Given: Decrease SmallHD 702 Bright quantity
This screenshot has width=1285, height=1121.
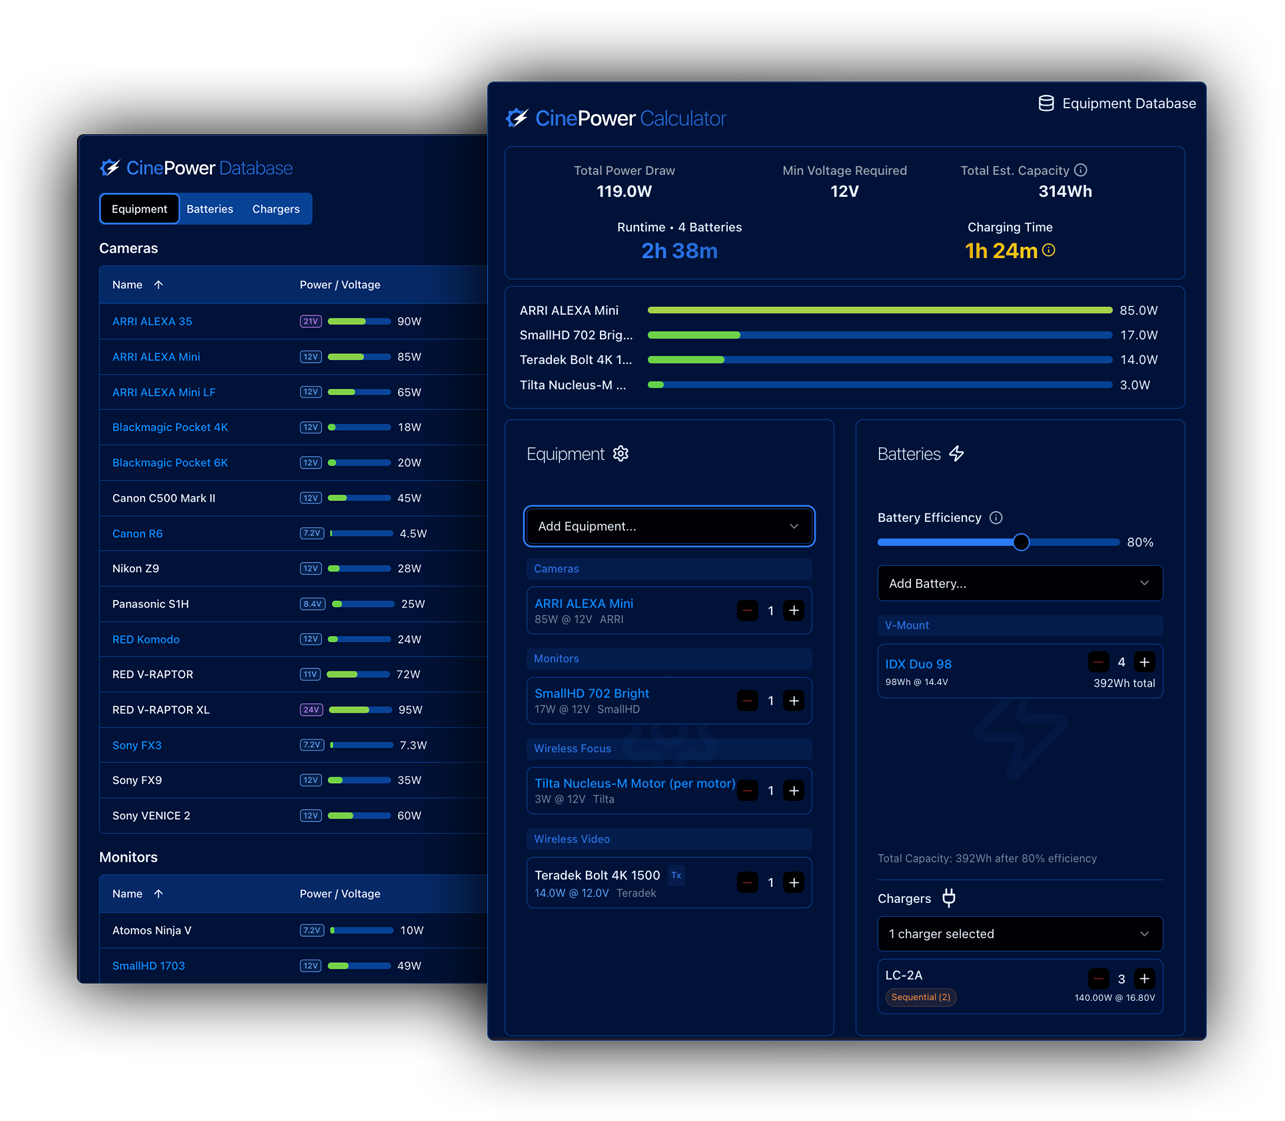Looking at the screenshot, I should tap(747, 700).
